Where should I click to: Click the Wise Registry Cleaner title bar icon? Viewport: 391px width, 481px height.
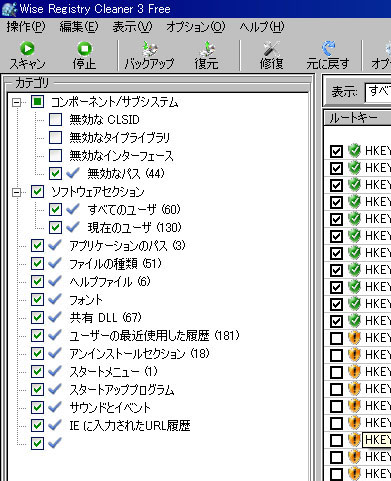tap(9, 9)
